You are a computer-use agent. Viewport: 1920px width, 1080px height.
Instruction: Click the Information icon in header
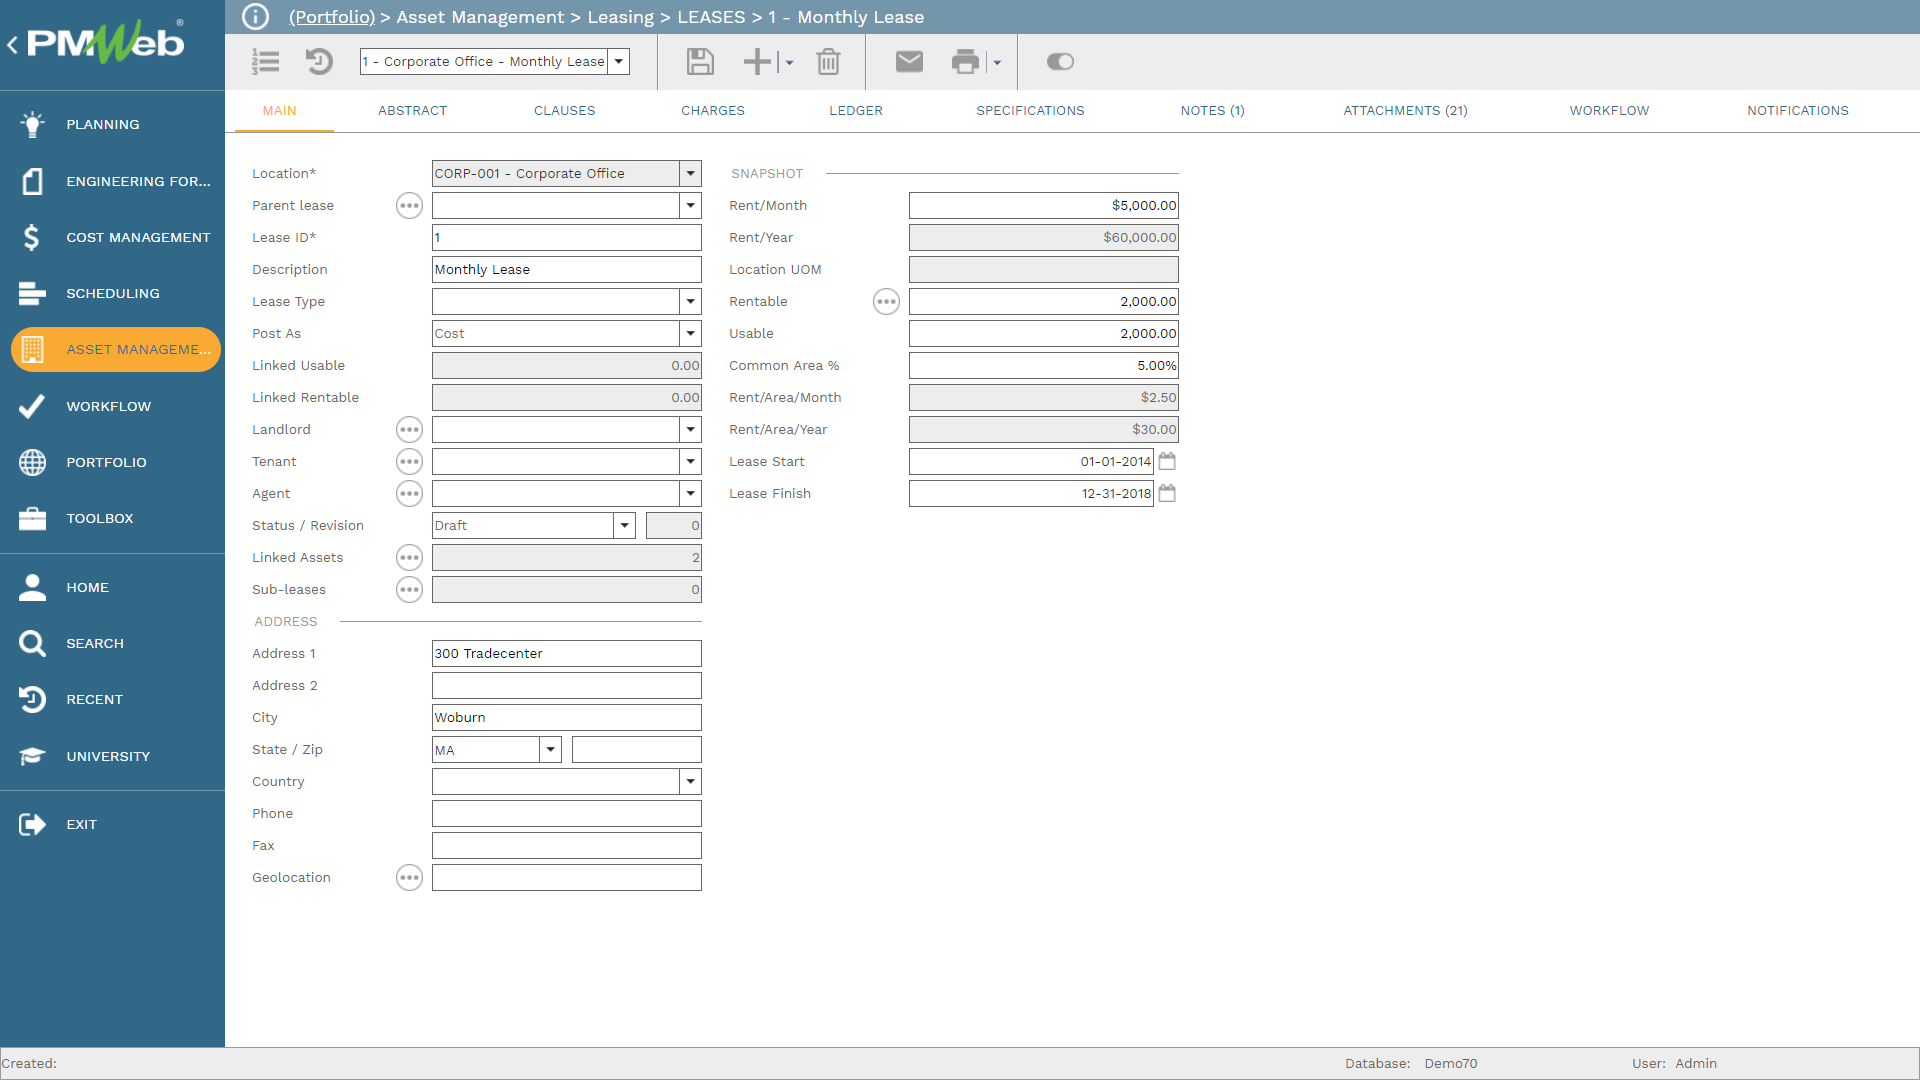pyautogui.click(x=256, y=17)
